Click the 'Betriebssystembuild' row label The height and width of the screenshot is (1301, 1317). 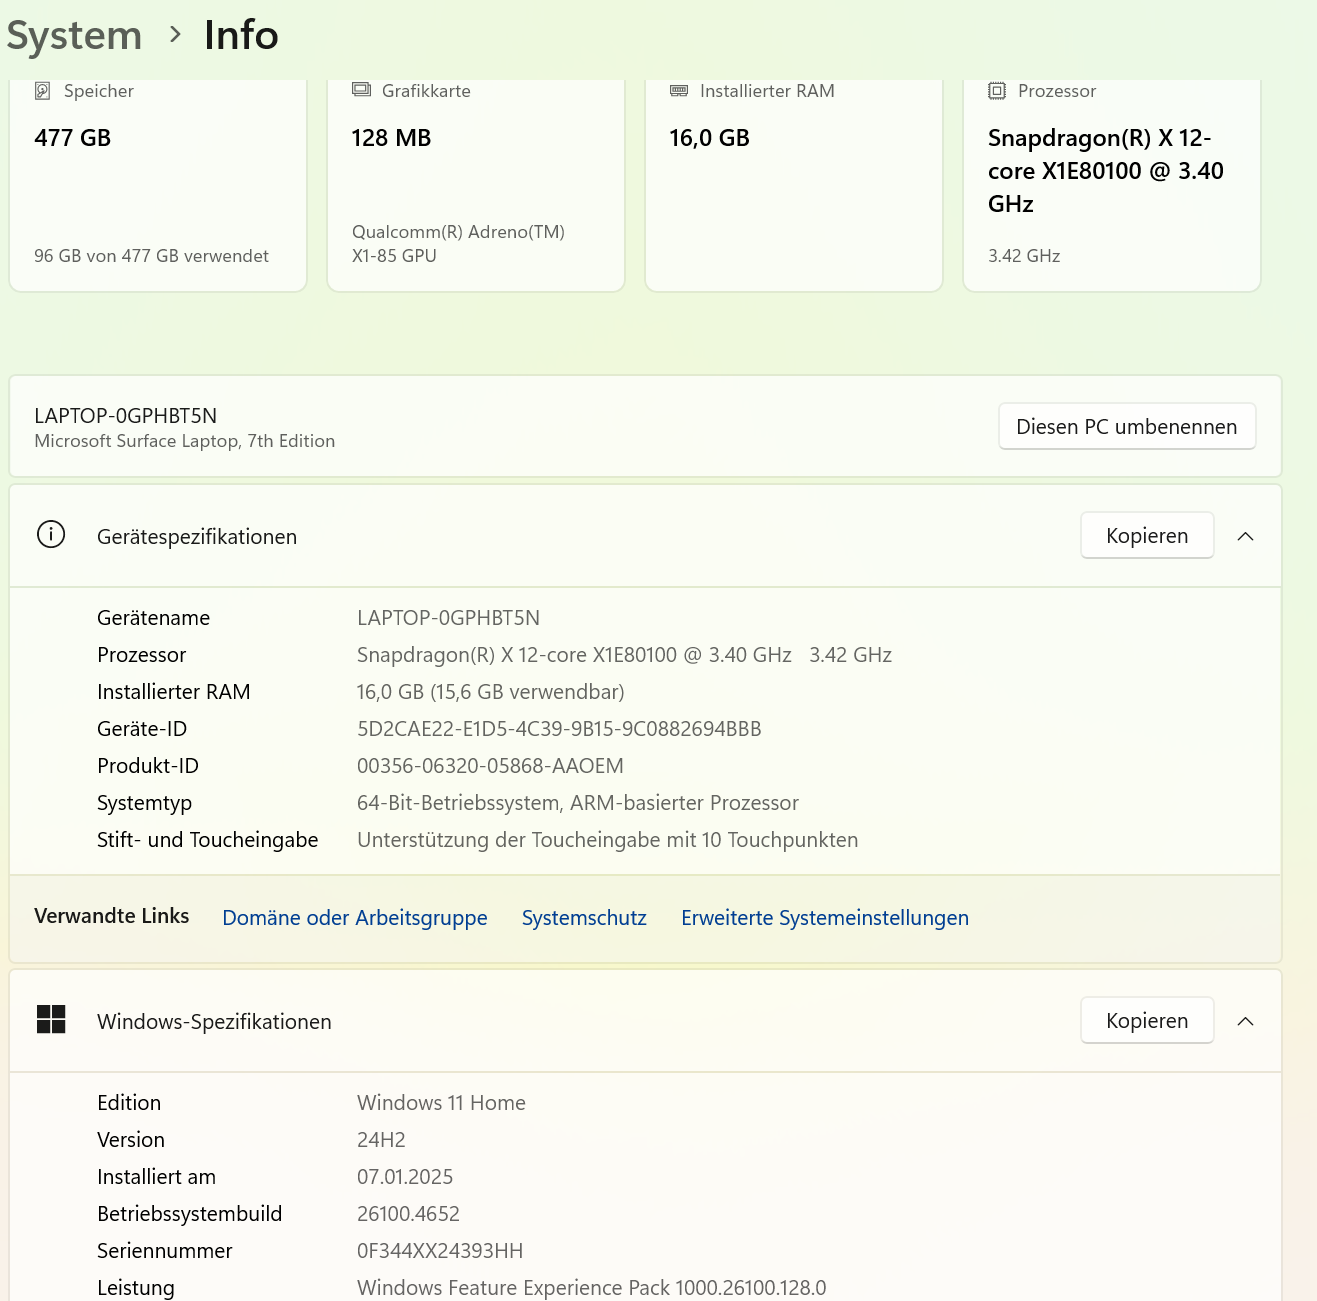click(189, 1214)
